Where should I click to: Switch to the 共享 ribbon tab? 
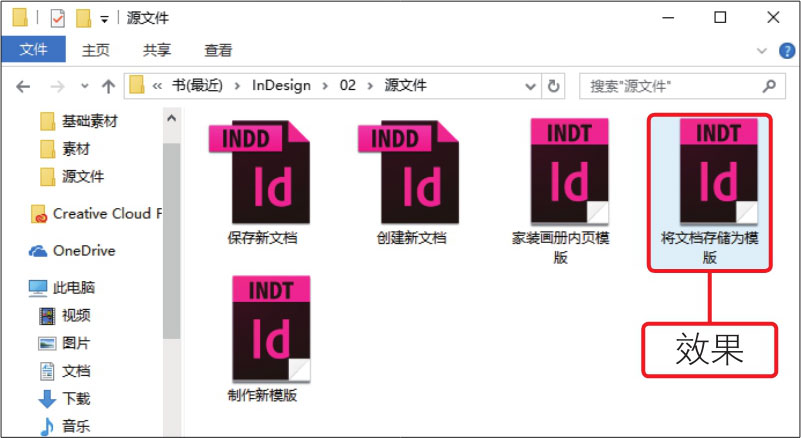pyautogui.click(x=157, y=50)
